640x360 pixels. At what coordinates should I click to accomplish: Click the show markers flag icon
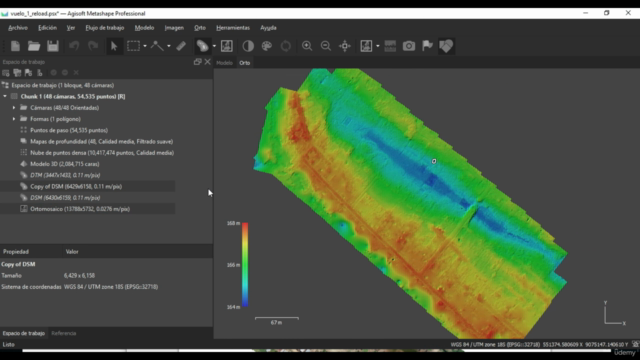[427, 46]
